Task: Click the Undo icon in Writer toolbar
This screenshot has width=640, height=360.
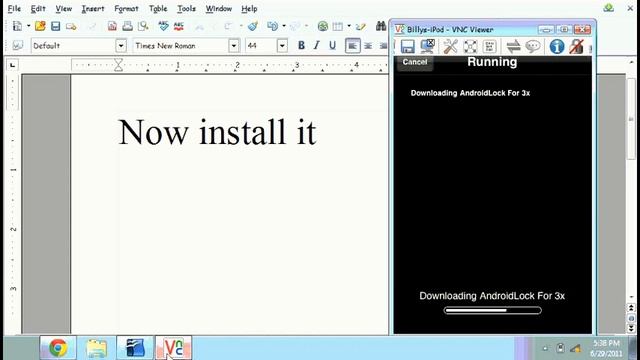Action: tap(272, 26)
